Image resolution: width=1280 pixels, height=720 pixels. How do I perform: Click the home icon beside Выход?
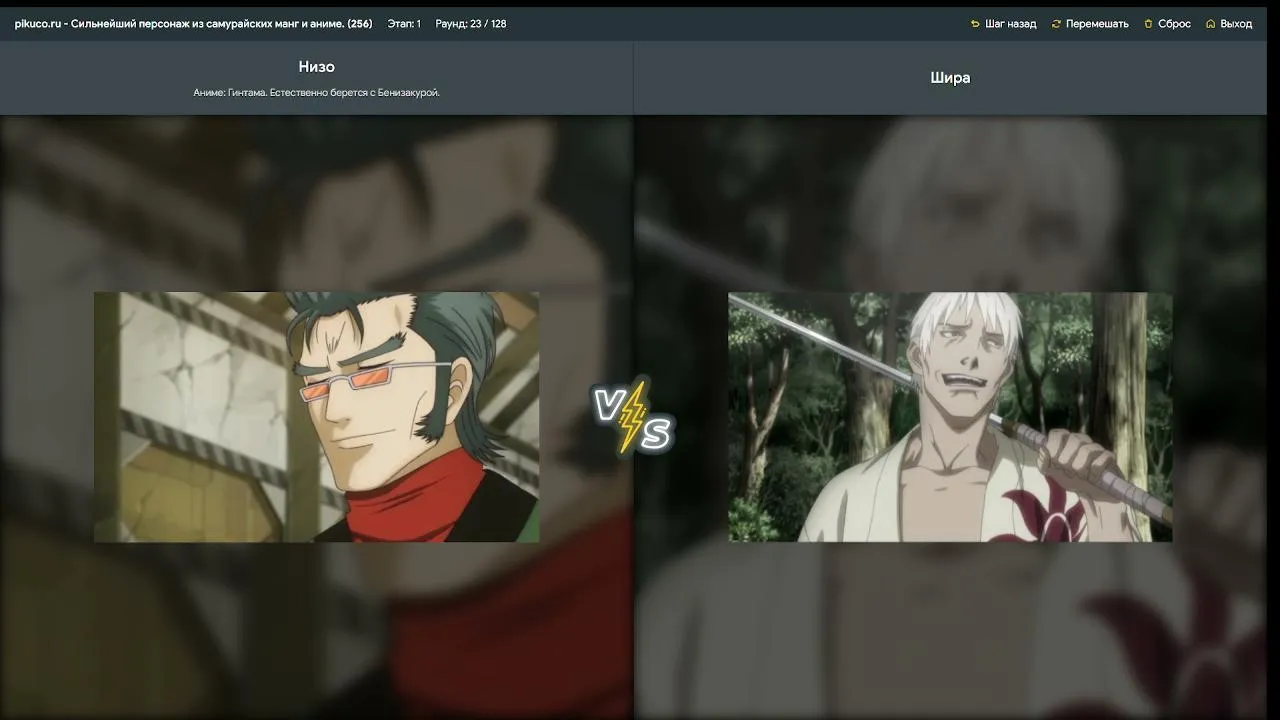[1211, 24]
